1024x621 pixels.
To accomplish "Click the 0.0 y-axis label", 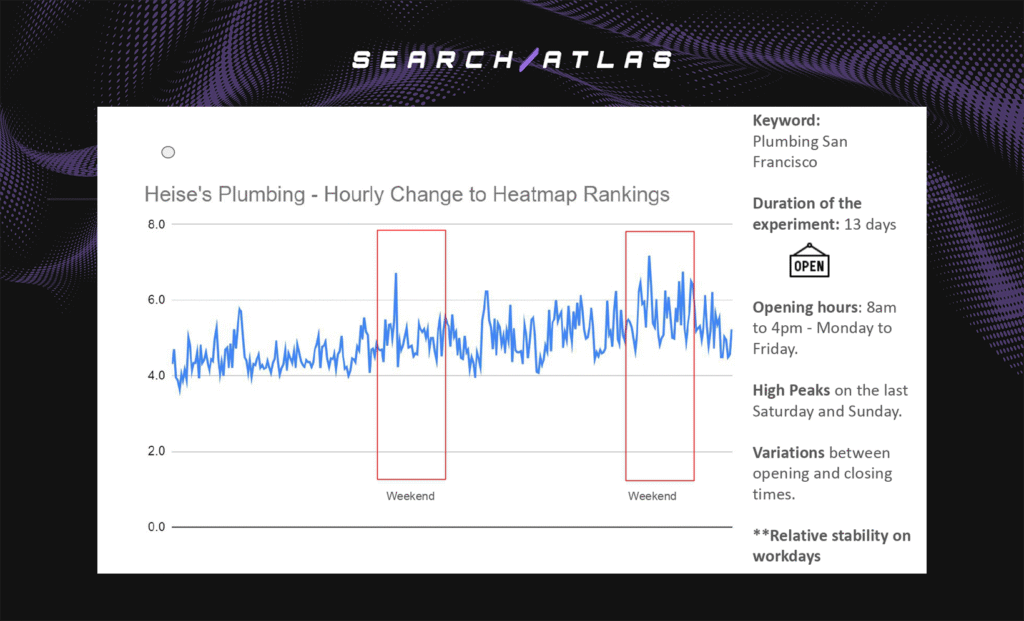I will click(157, 527).
